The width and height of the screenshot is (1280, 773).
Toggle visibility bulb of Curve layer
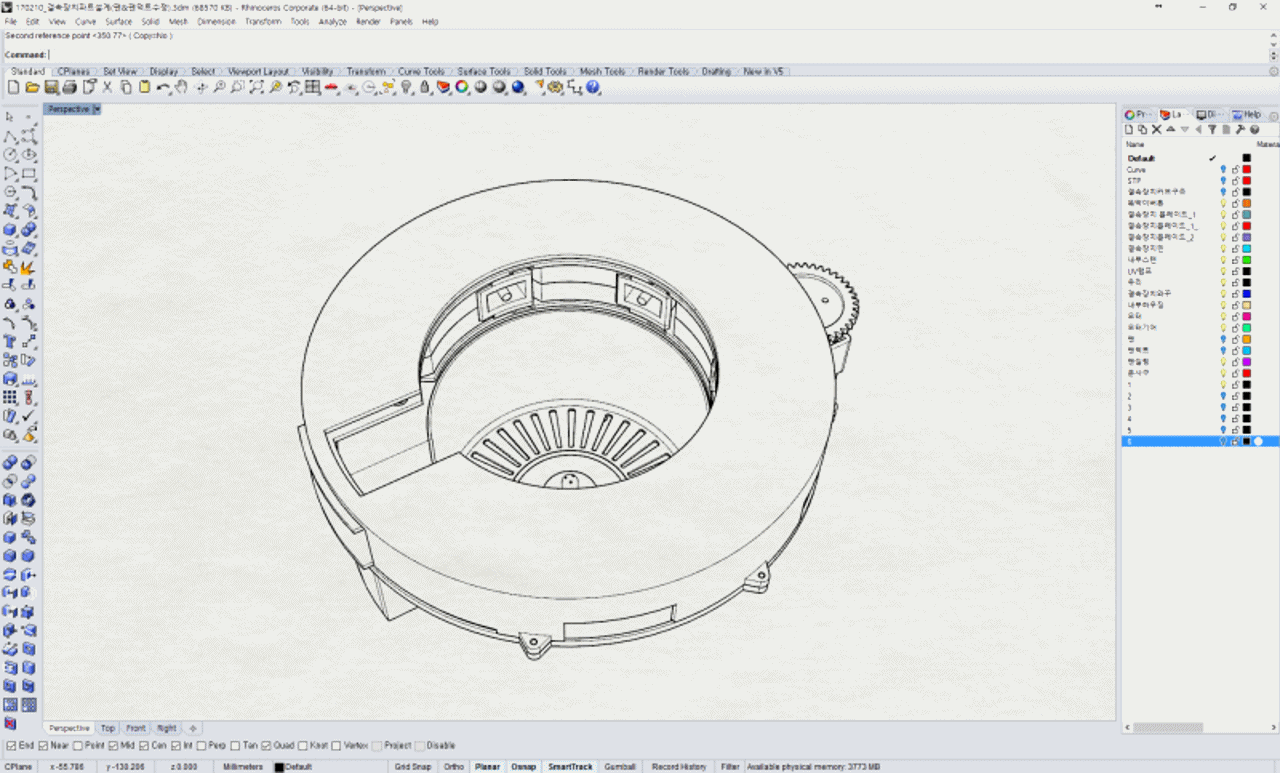tap(1223, 170)
